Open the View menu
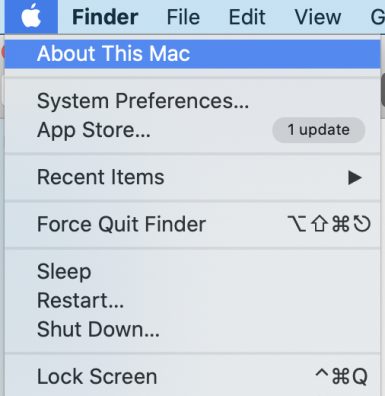Screen dimensions: 385x396 318,17
